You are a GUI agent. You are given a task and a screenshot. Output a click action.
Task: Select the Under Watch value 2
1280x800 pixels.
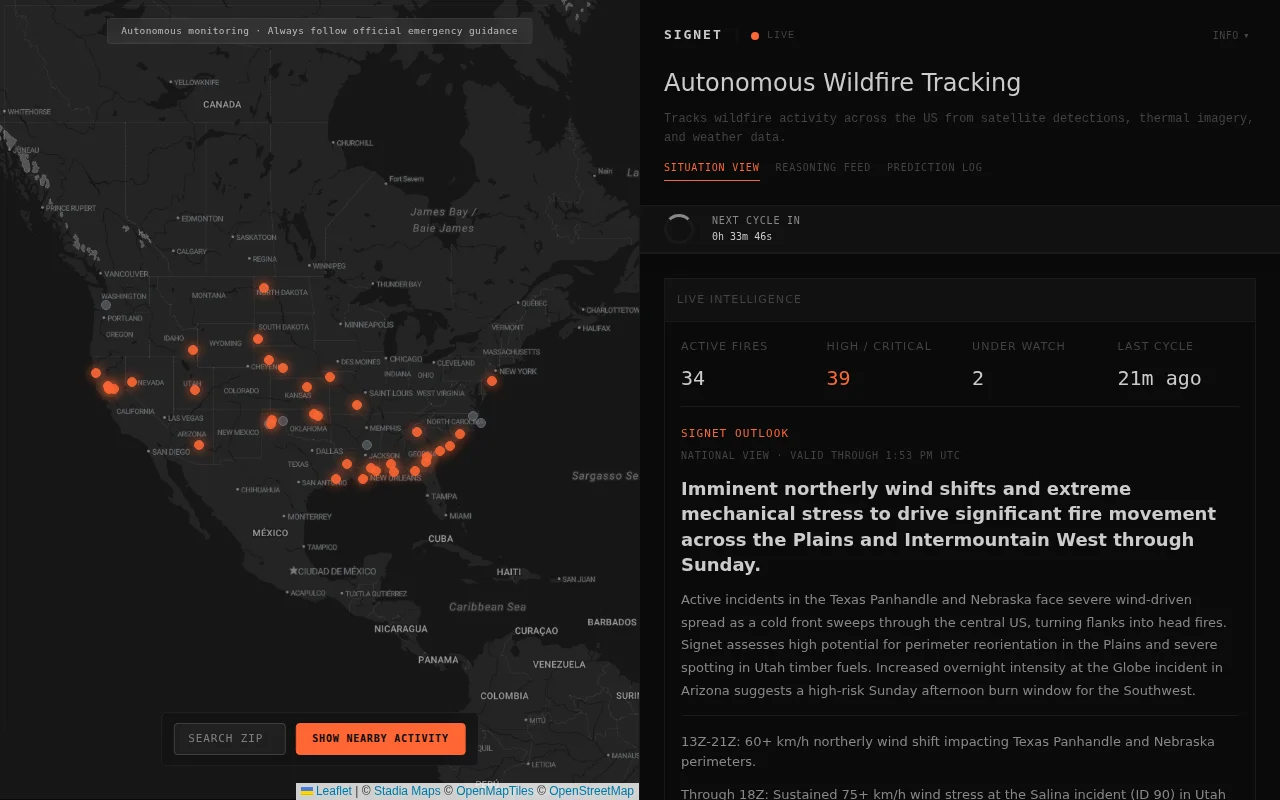pos(978,378)
